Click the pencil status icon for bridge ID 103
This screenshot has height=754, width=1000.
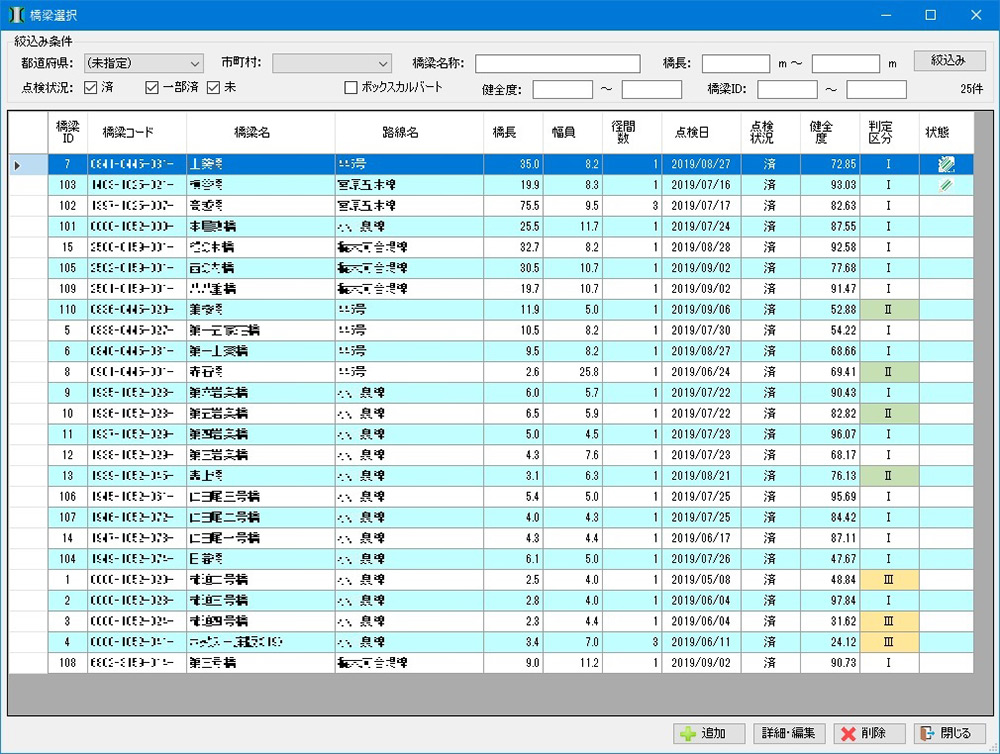(946, 185)
